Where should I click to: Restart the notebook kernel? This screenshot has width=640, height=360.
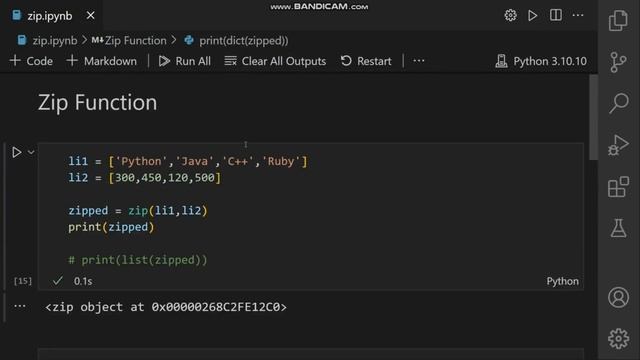coord(366,61)
